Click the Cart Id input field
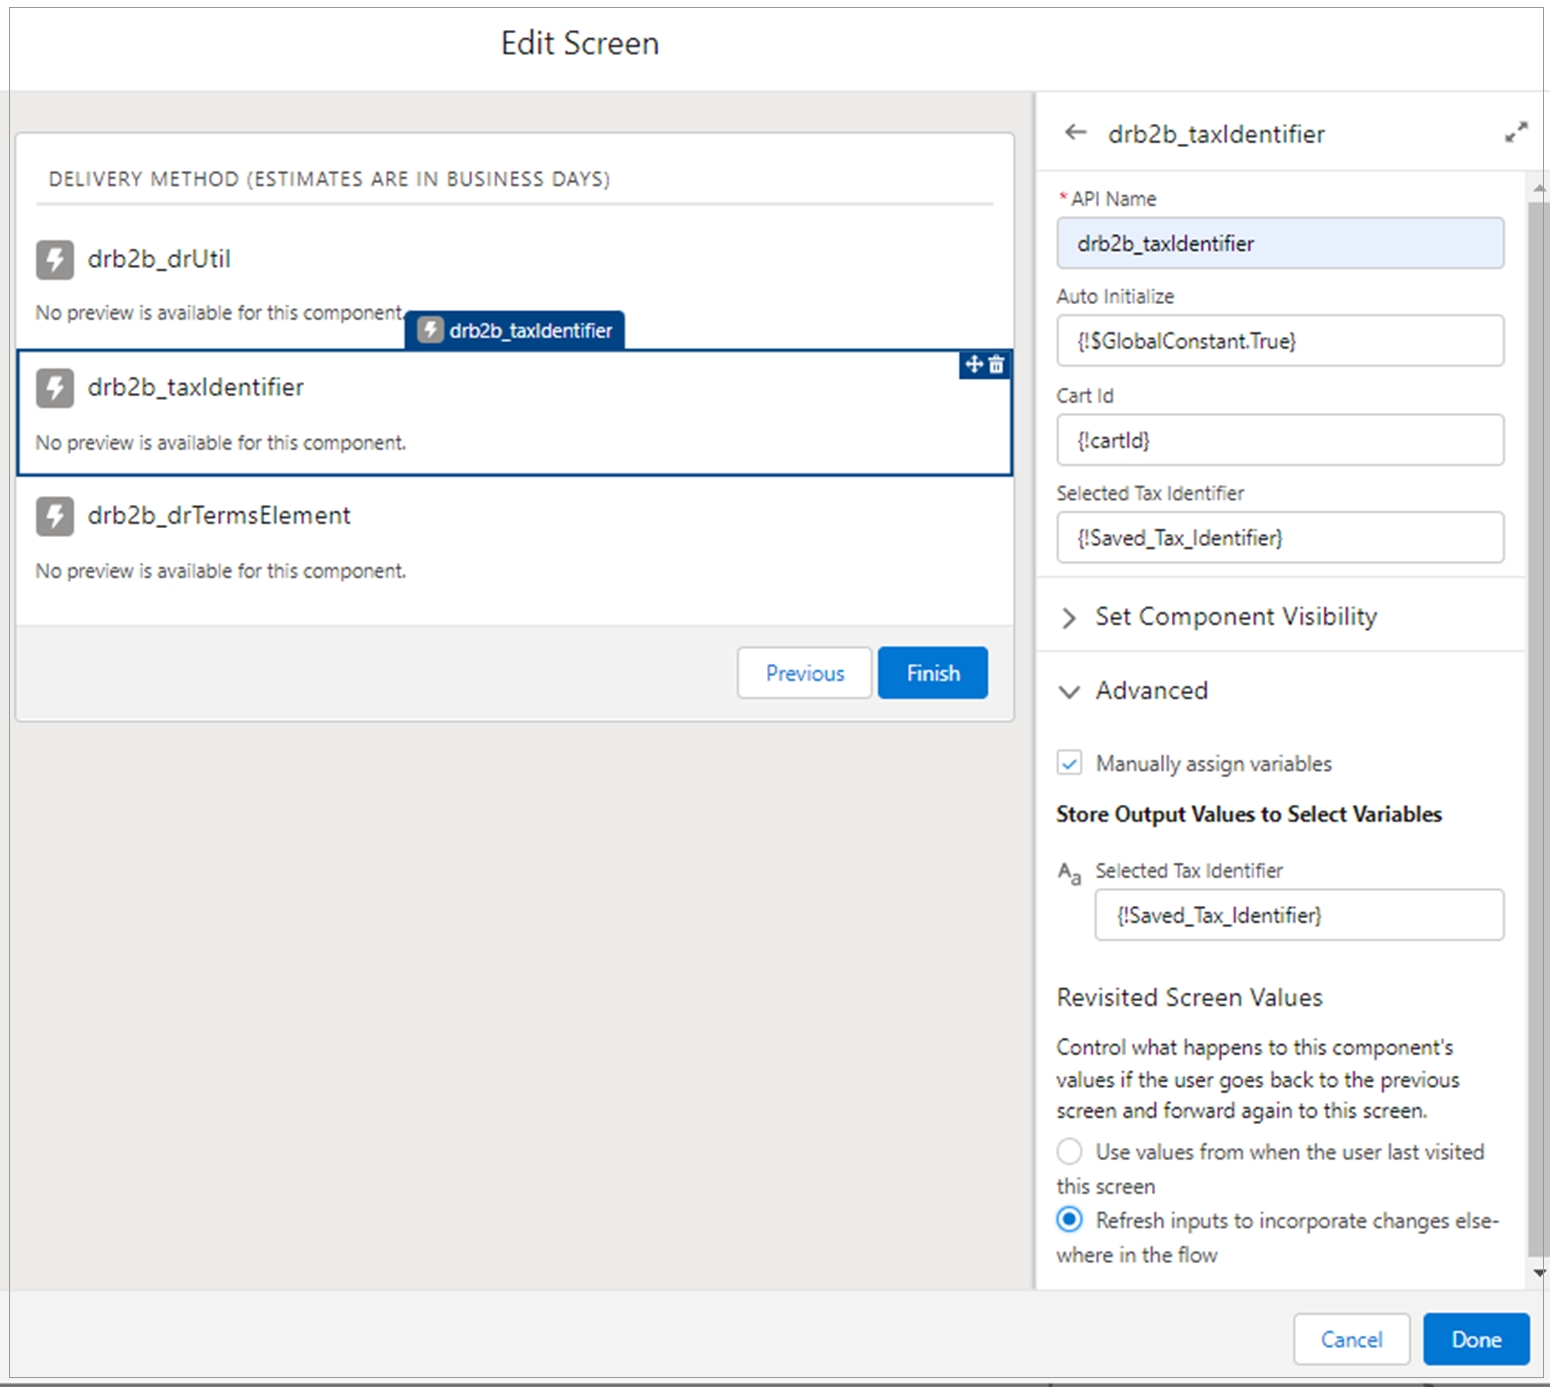Screen dimensions: 1550x1387 coord(1279,440)
